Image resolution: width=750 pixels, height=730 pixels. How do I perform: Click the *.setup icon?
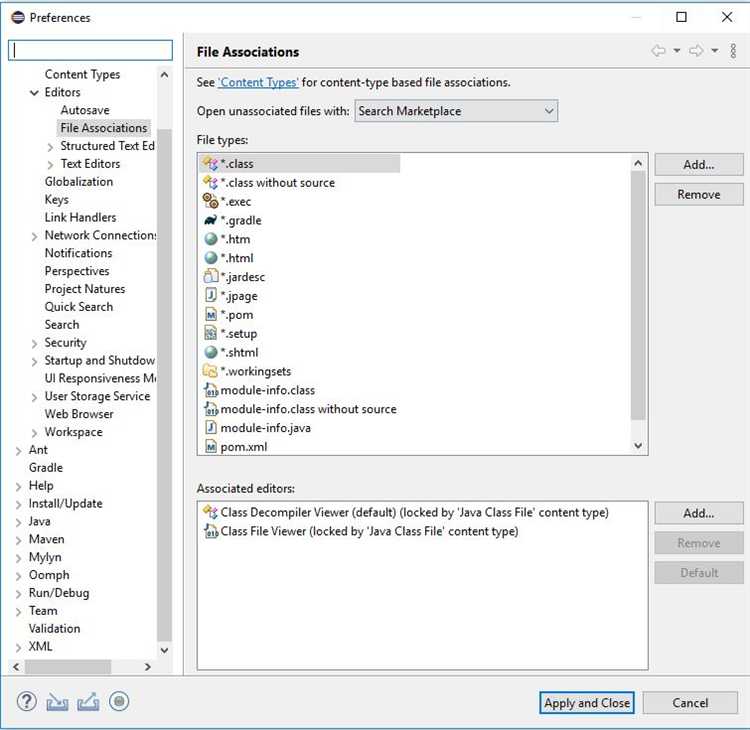[x=210, y=333]
